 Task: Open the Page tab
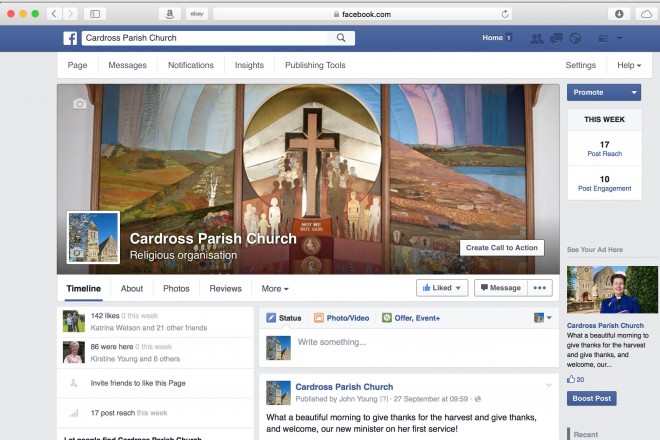(77, 65)
